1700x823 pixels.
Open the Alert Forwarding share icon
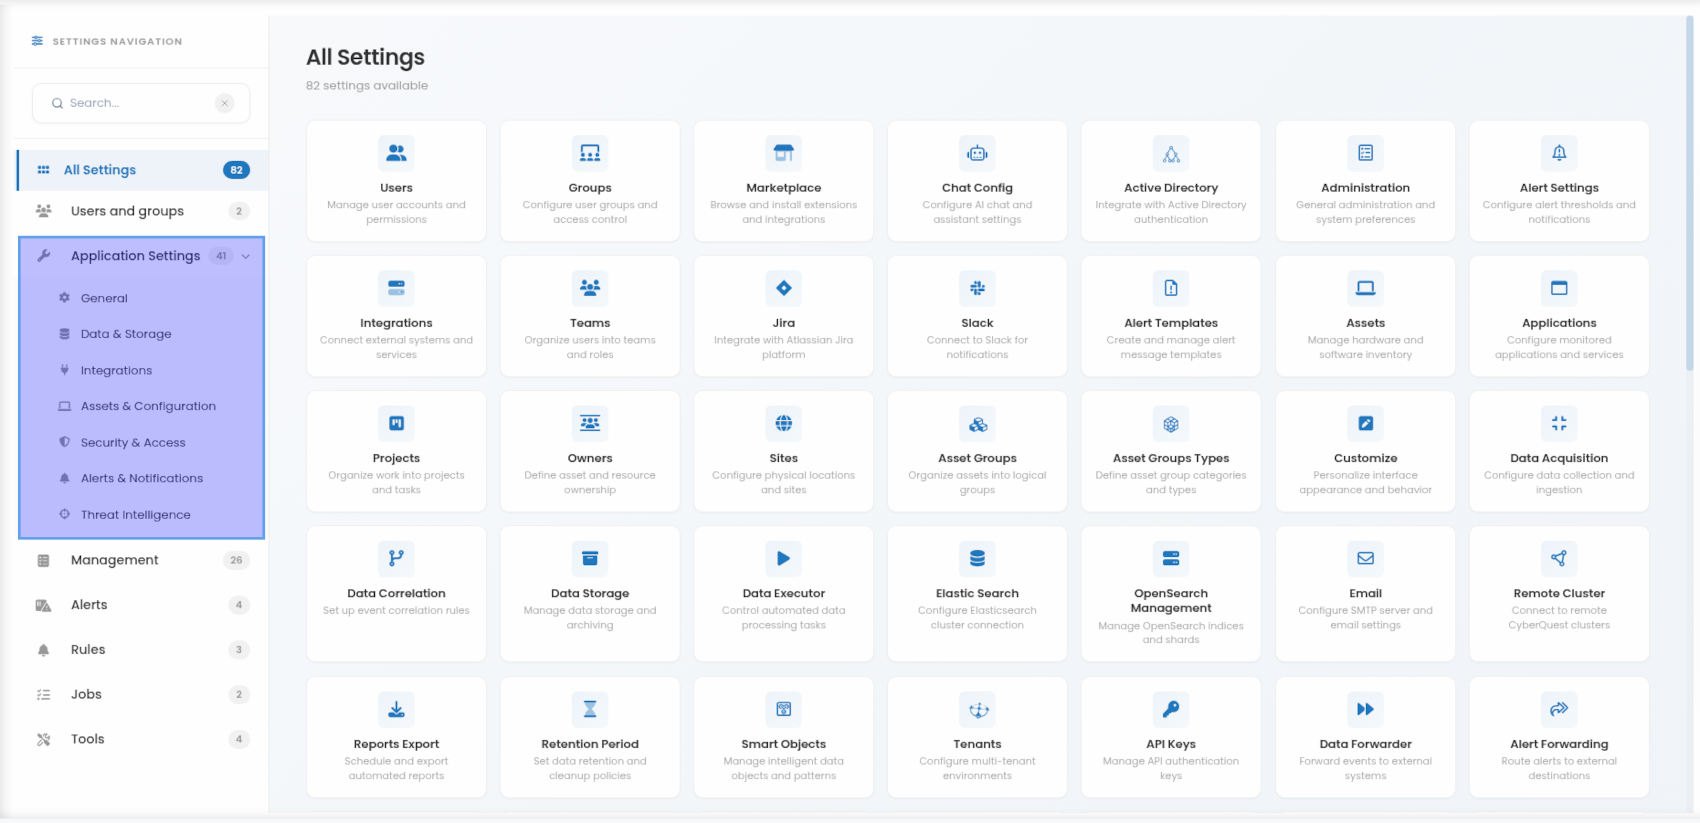point(1559,709)
